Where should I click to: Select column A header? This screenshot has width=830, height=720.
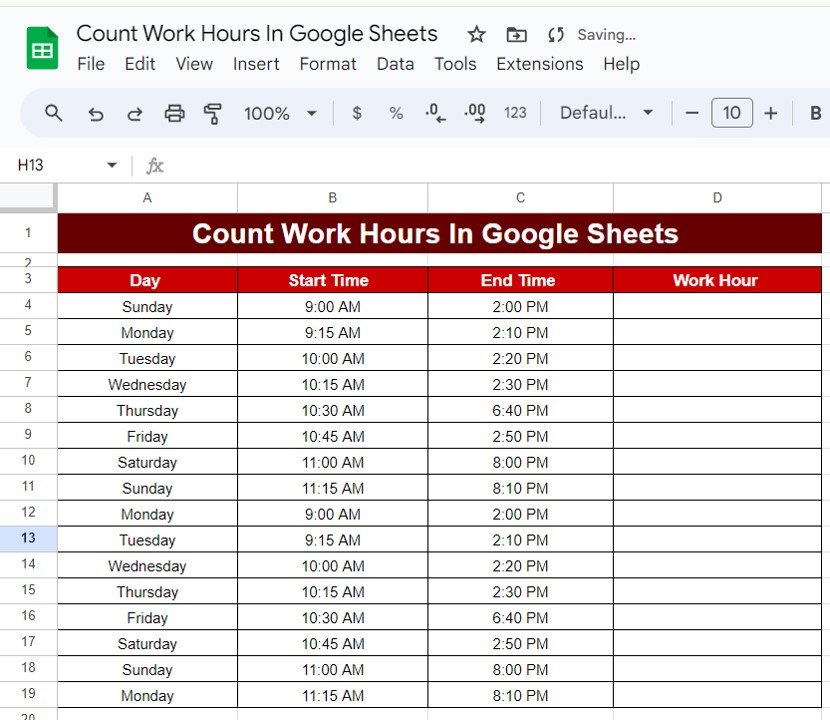click(x=147, y=198)
